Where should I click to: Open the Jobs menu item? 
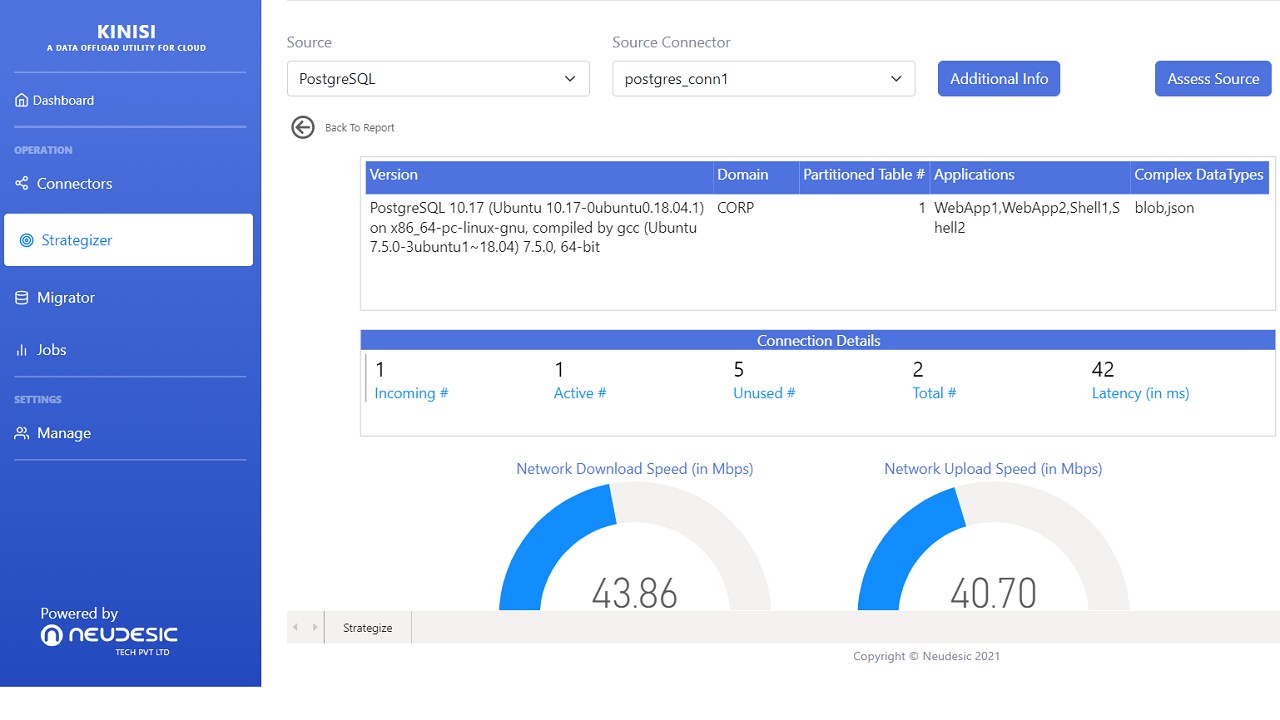pyautogui.click(x=52, y=350)
